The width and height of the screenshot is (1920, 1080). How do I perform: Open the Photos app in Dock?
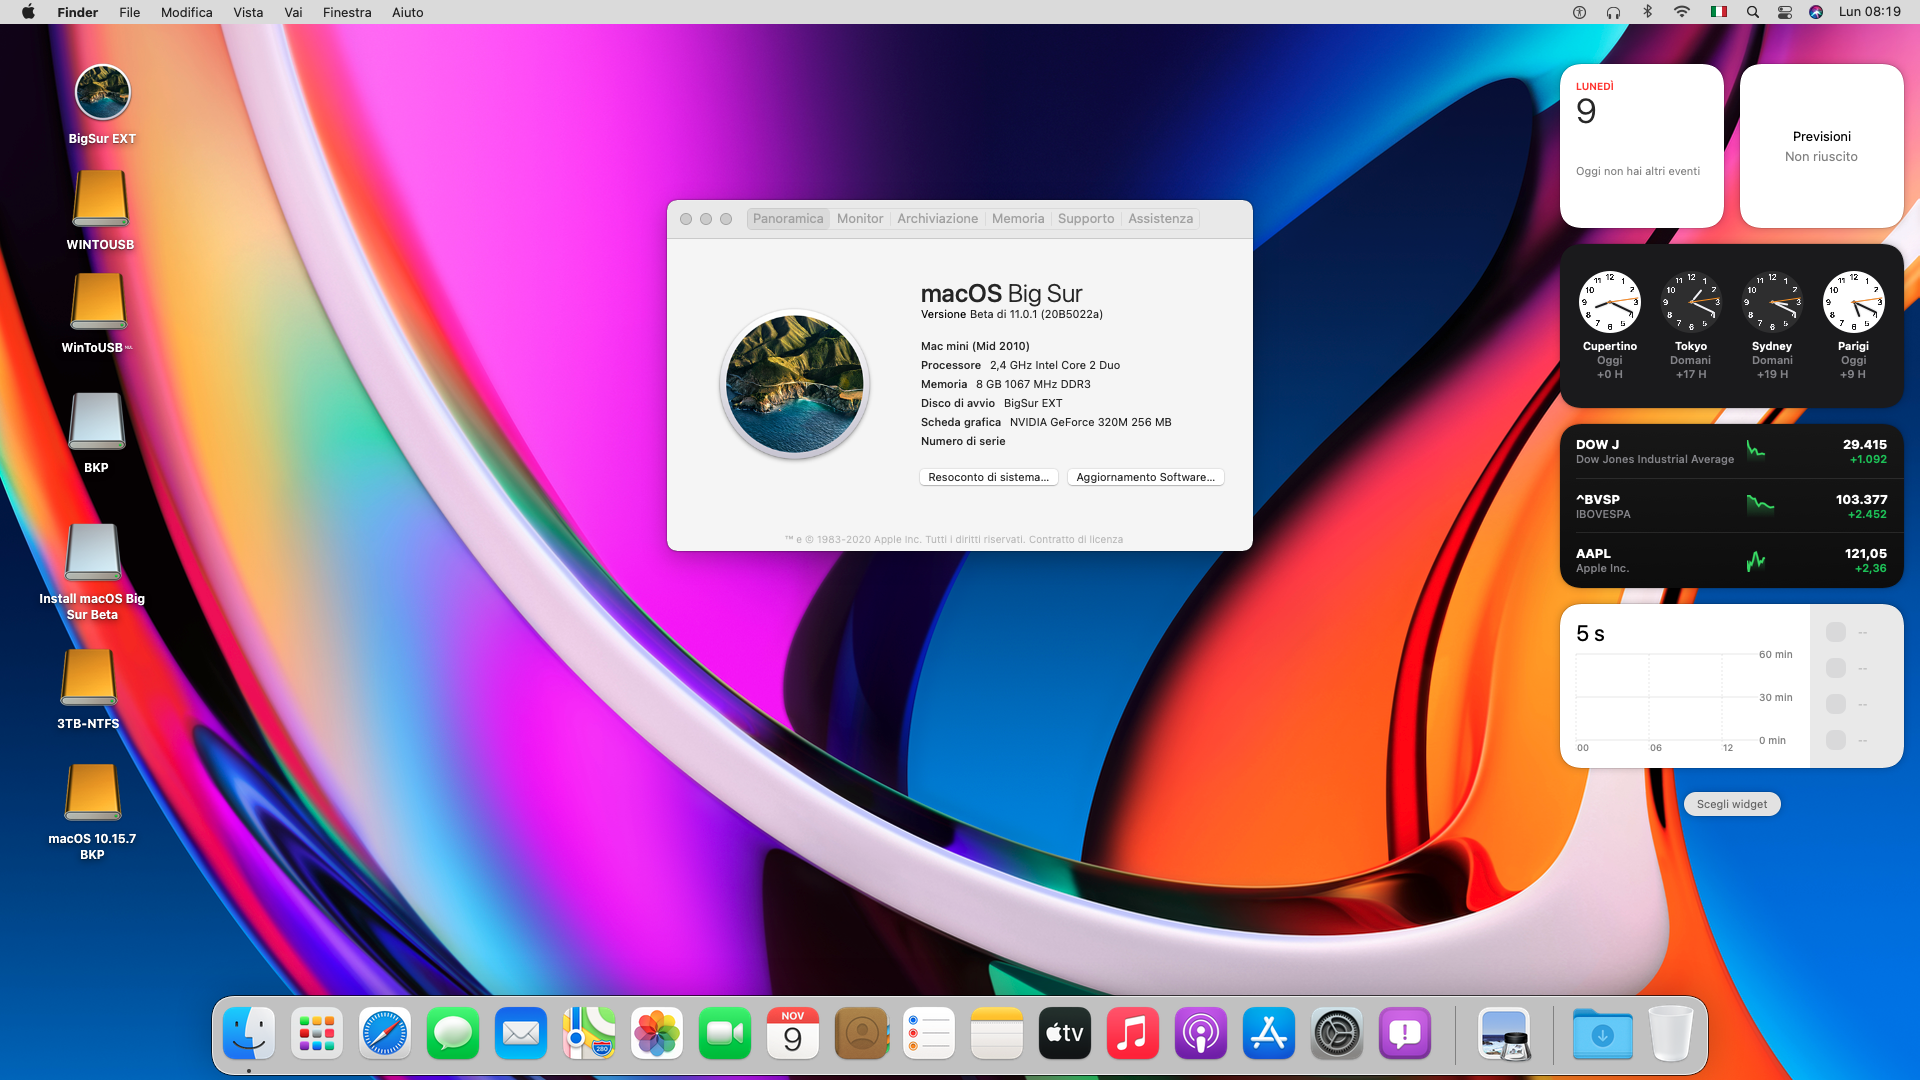click(657, 1033)
